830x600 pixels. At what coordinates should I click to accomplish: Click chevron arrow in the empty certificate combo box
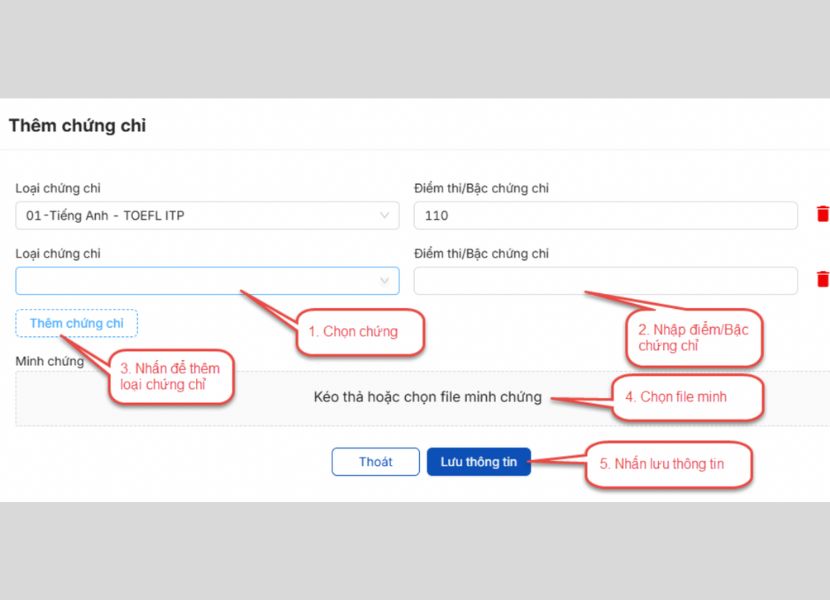click(385, 282)
